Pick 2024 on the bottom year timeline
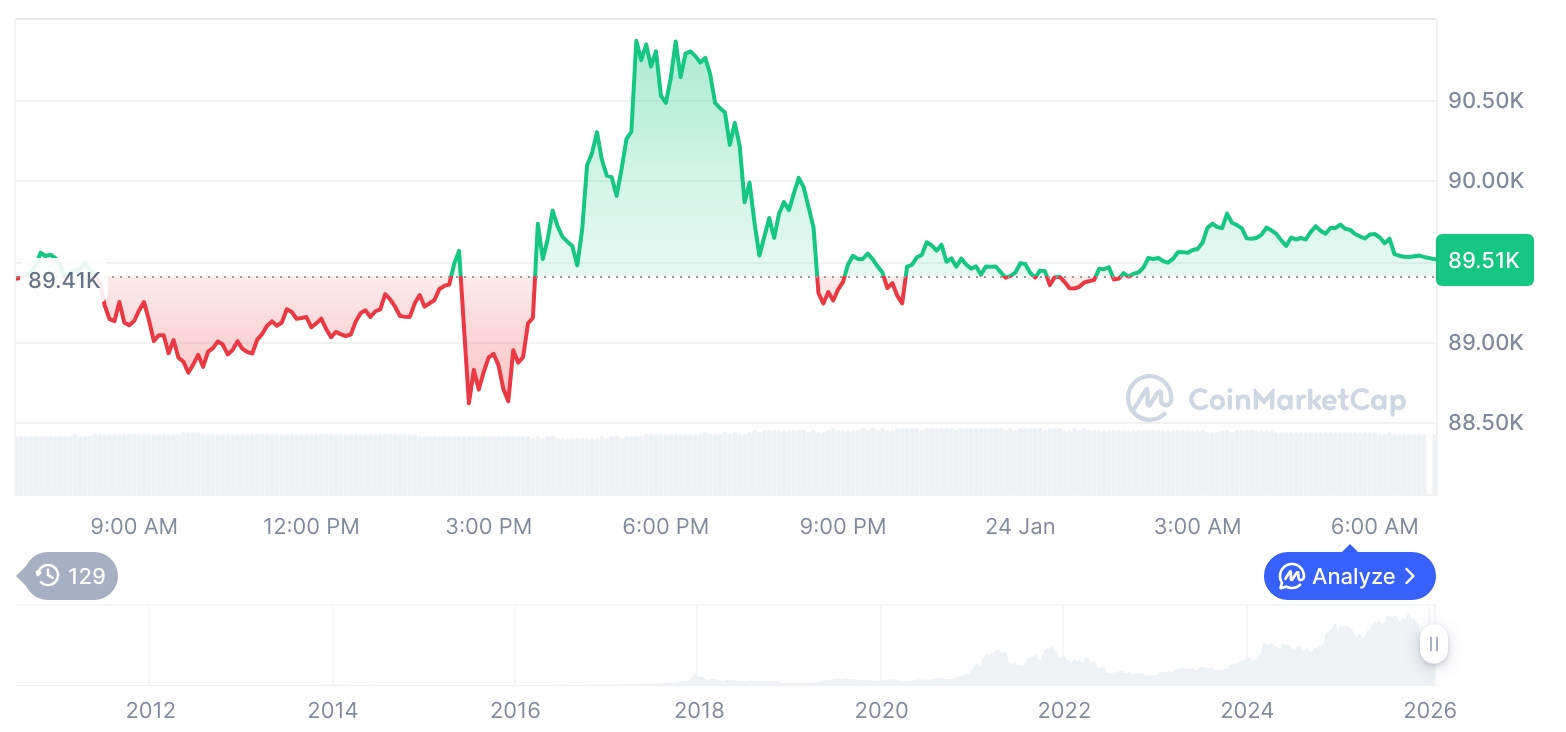The height and width of the screenshot is (732, 1566). point(1247,711)
